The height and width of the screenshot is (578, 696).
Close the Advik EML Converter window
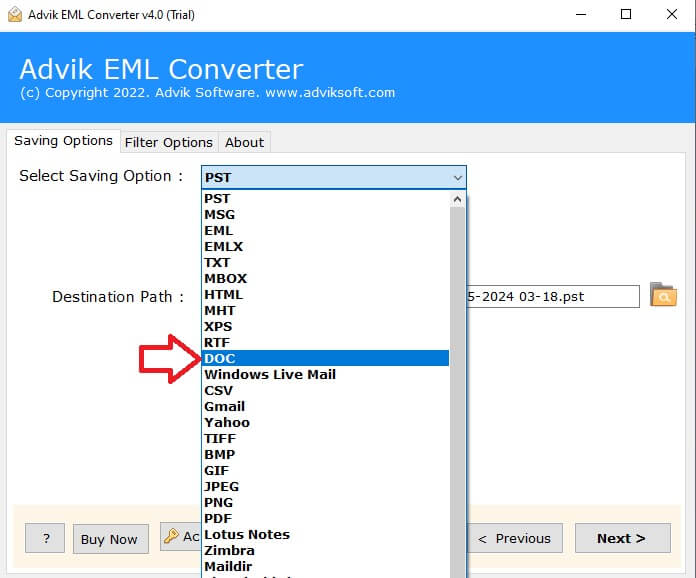pos(672,14)
